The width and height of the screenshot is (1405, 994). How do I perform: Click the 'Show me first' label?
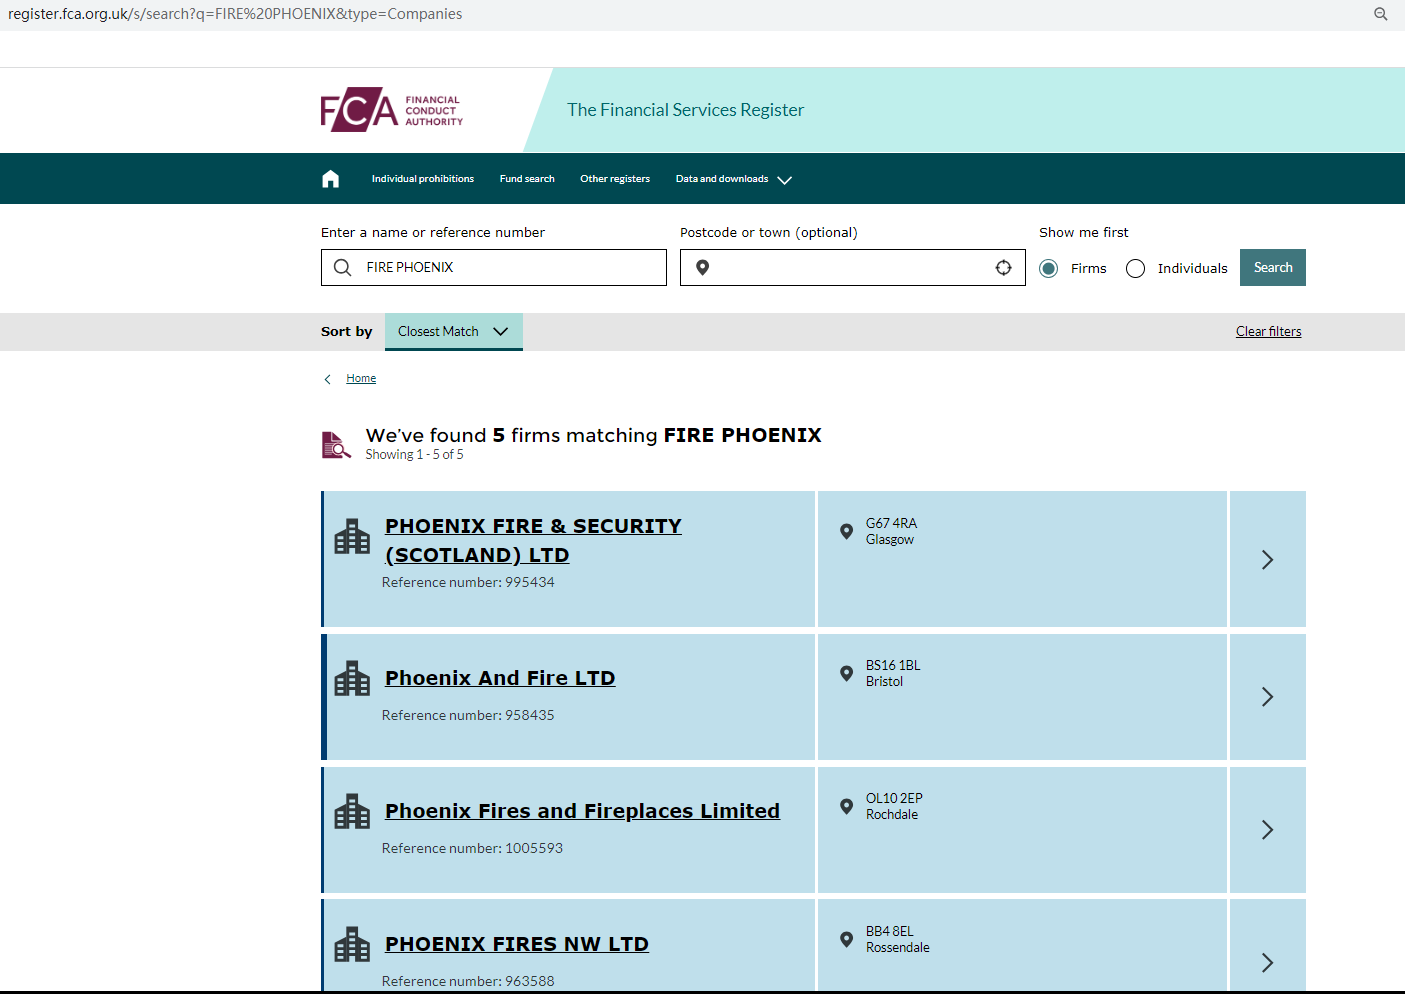[x=1084, y=233]
